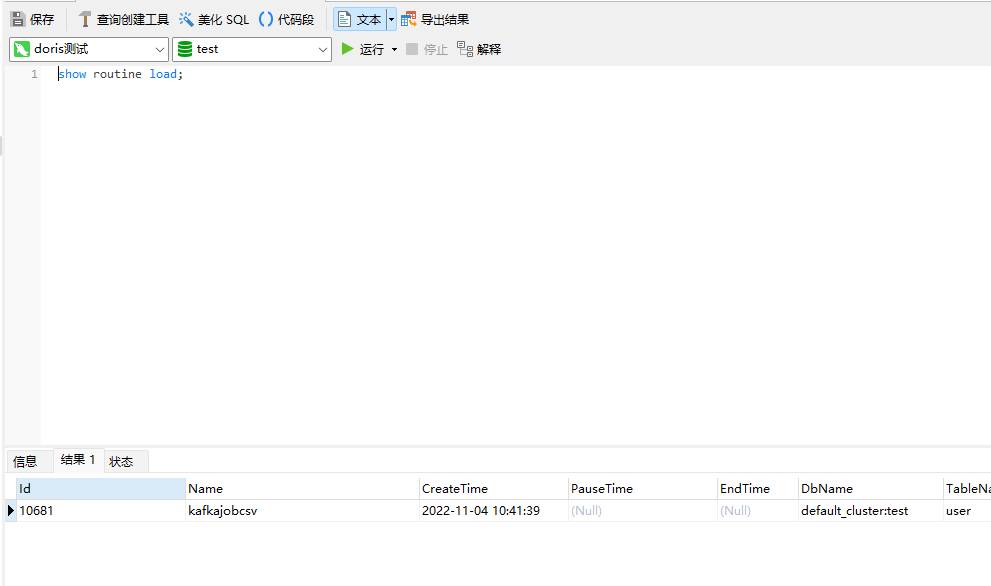Click Export Result (导出结果) icon
The height and width of the screenshot is (586, 991).
(409, 19)
